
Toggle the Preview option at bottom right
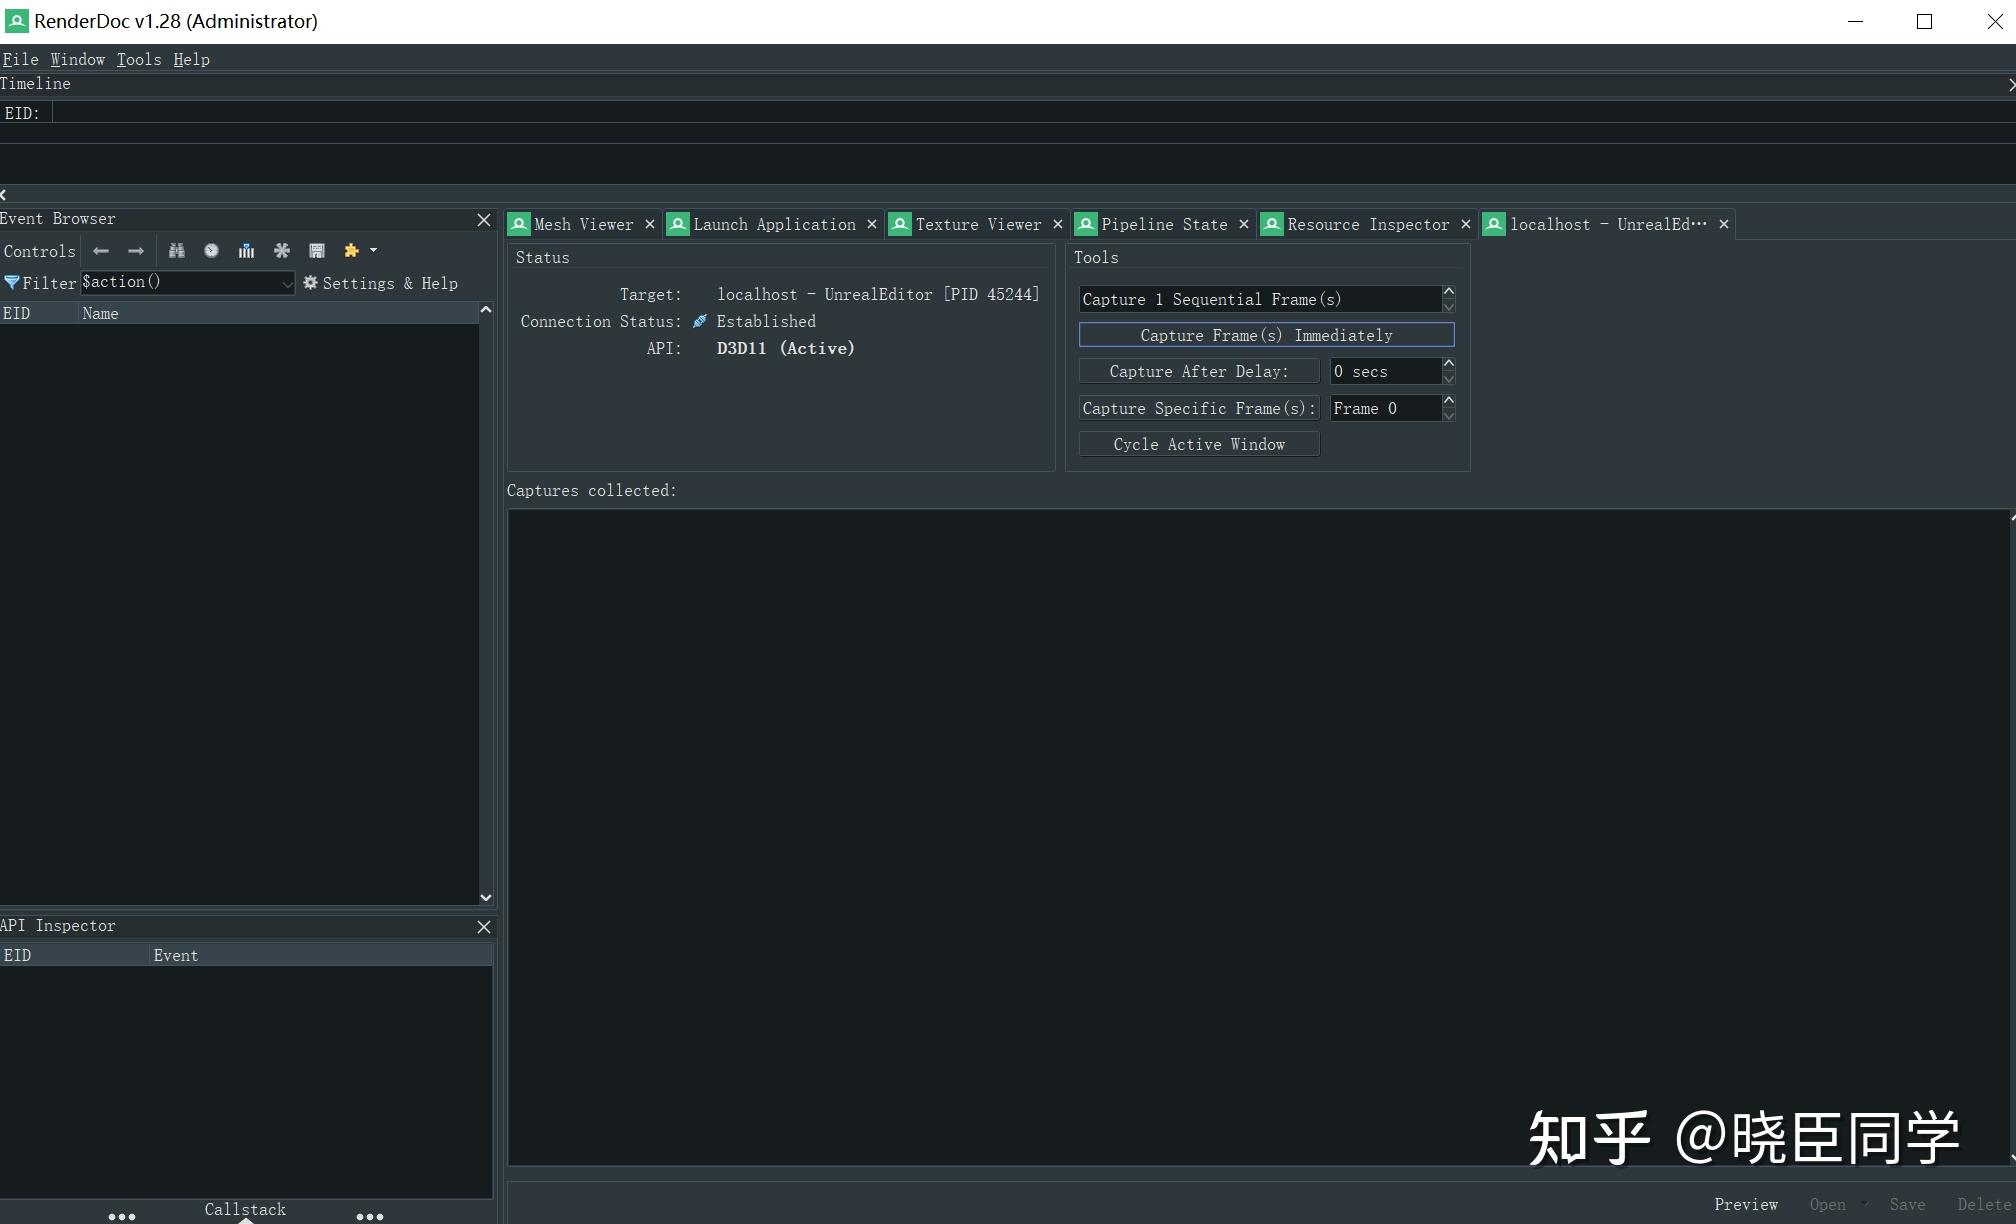click(x=1746, y=1204)
